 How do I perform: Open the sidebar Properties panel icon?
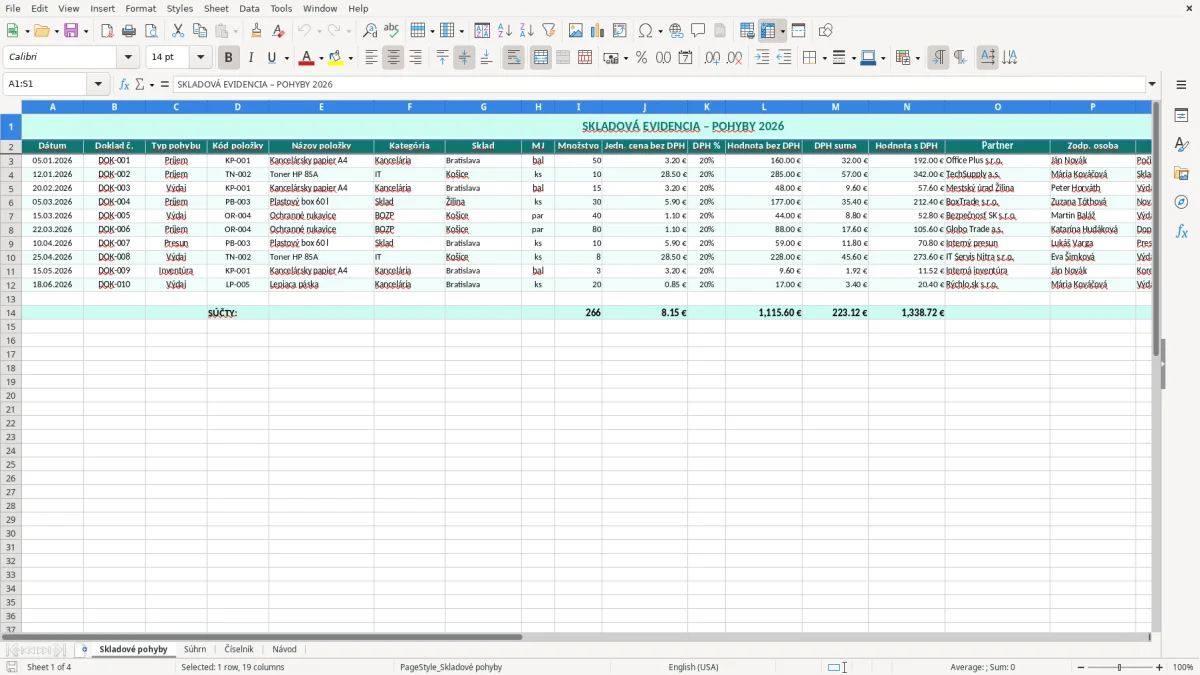tap(1181, 116)
